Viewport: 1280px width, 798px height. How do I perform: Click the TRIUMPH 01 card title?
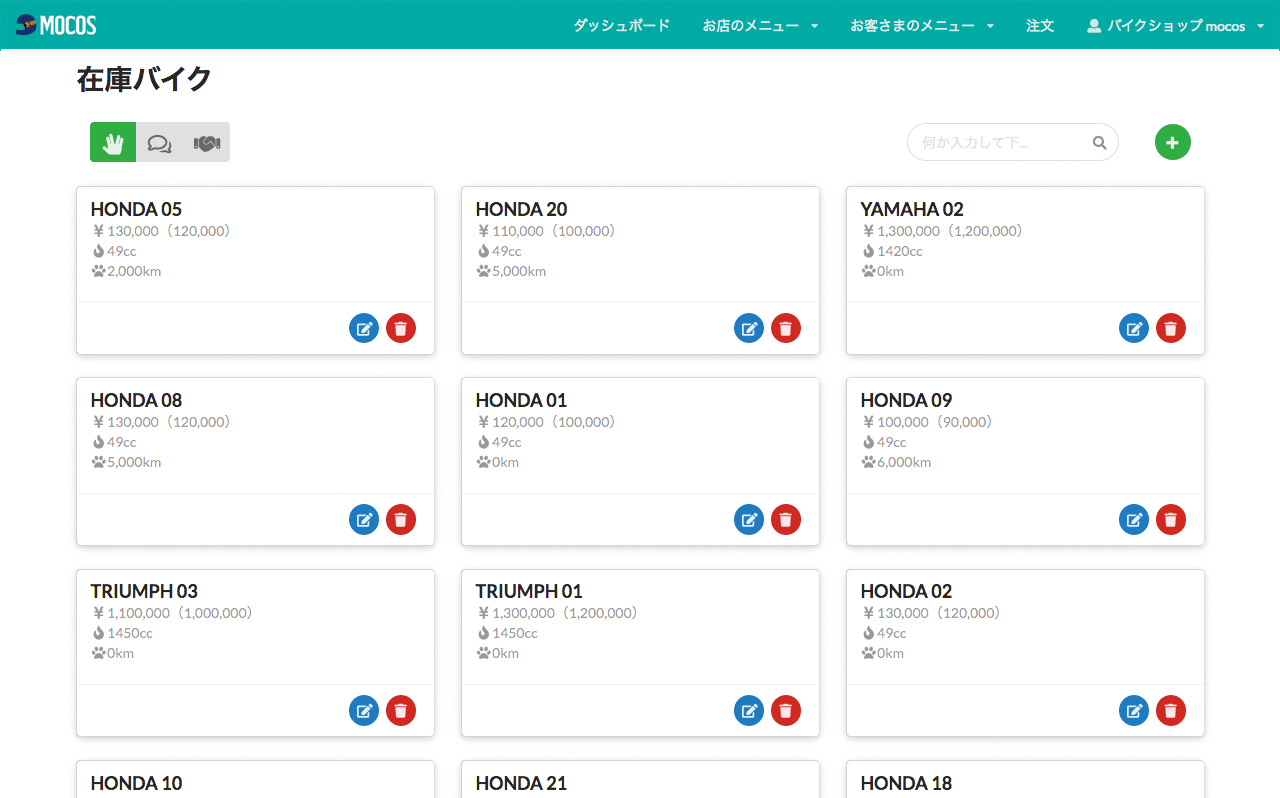coord(529,591)
